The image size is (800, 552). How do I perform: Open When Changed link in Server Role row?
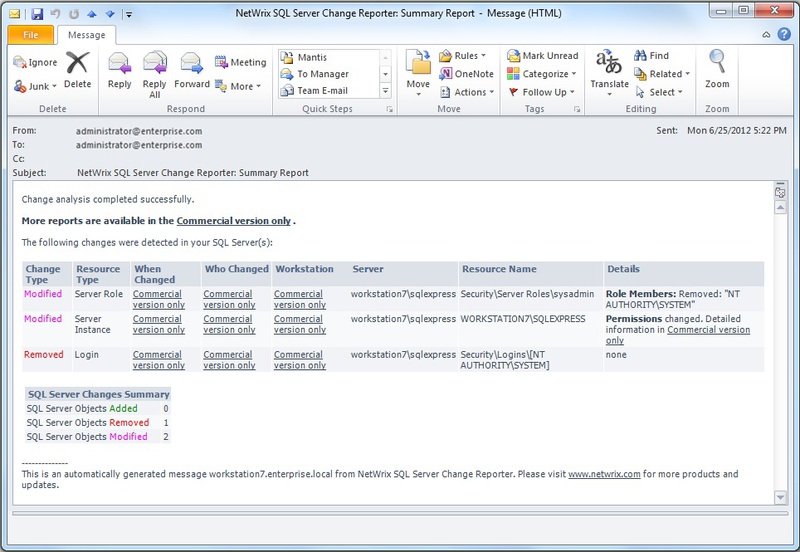(158, 299)
